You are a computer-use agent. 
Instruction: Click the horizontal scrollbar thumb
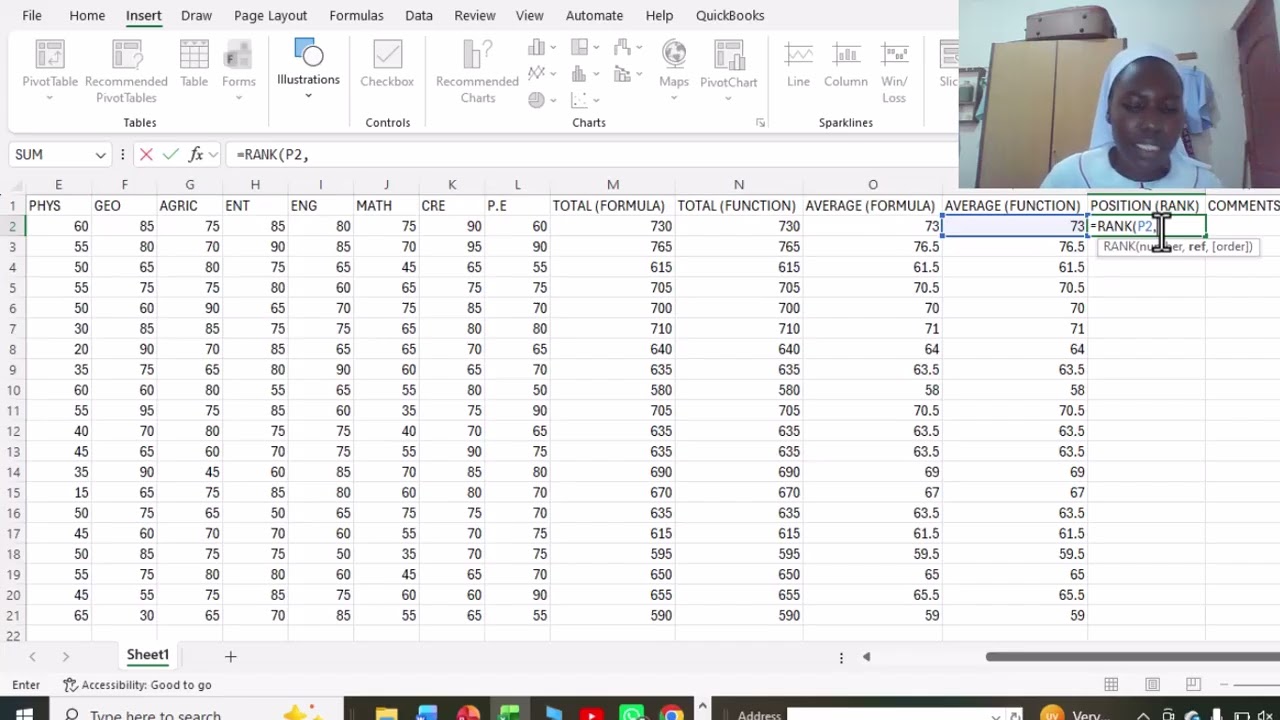tap(1132, 657)
